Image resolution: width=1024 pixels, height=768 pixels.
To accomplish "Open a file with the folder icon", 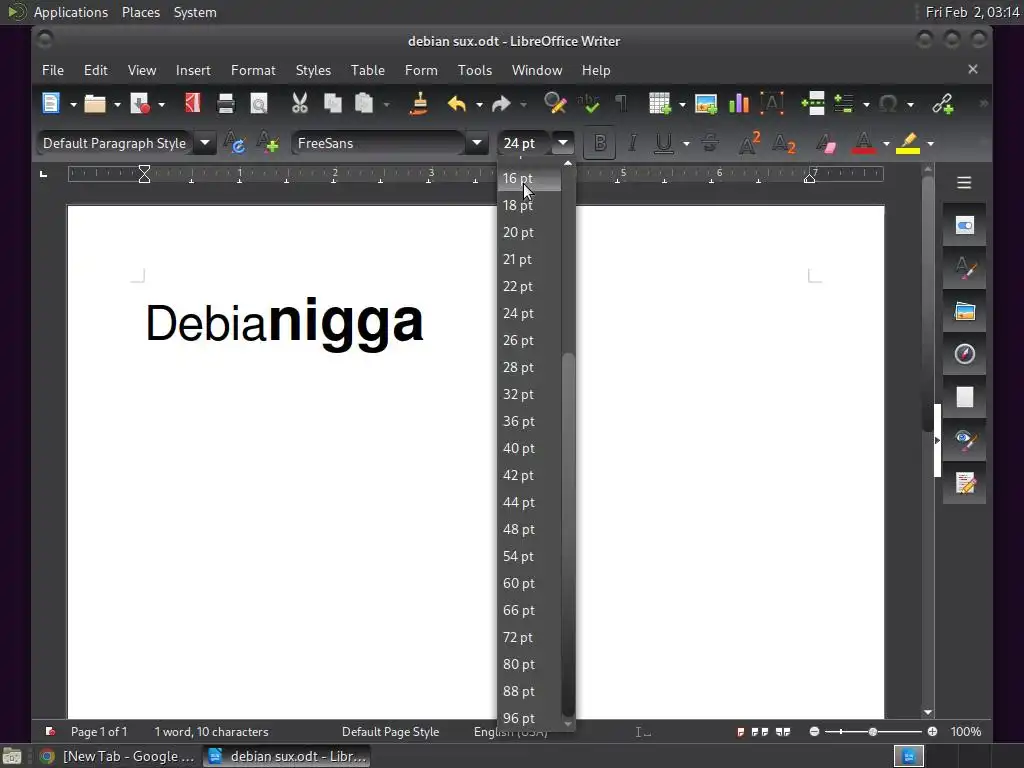I will point(95,103).
